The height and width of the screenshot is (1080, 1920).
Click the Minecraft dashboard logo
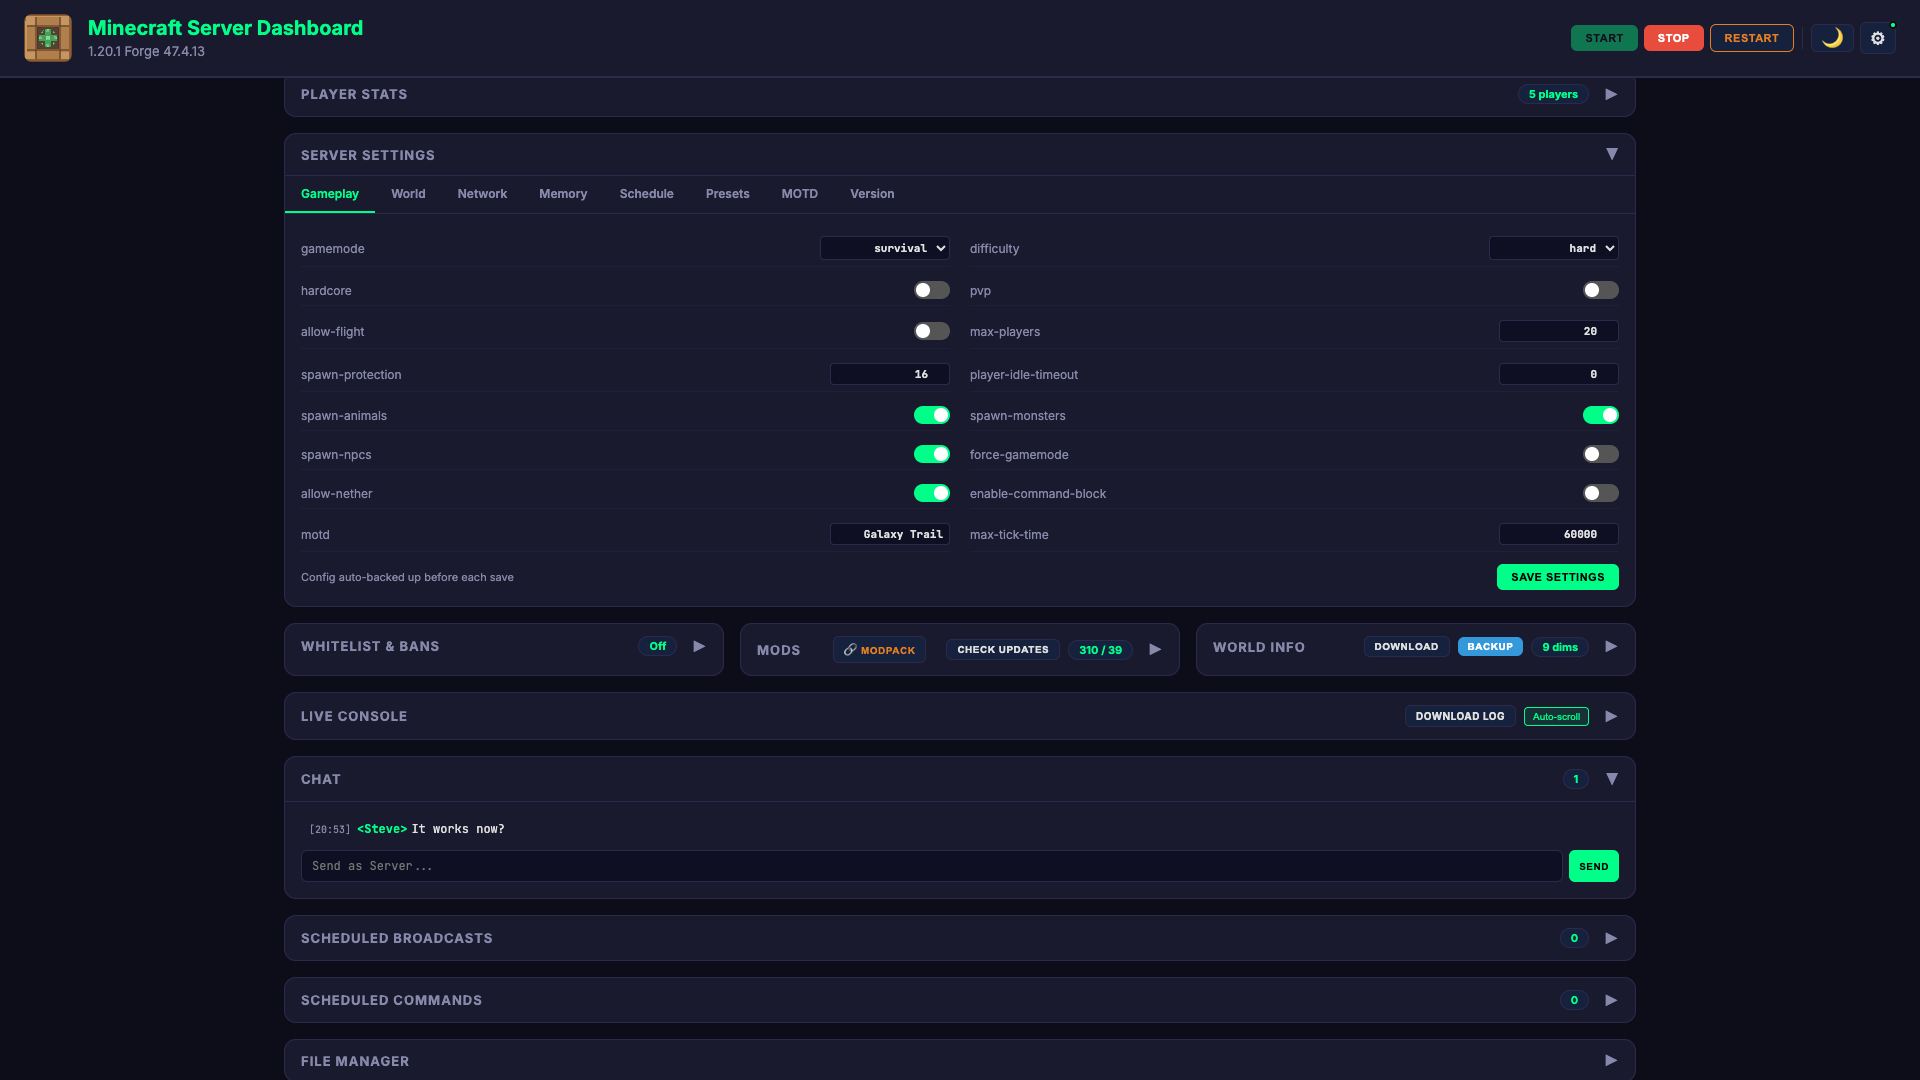point(47,38)
